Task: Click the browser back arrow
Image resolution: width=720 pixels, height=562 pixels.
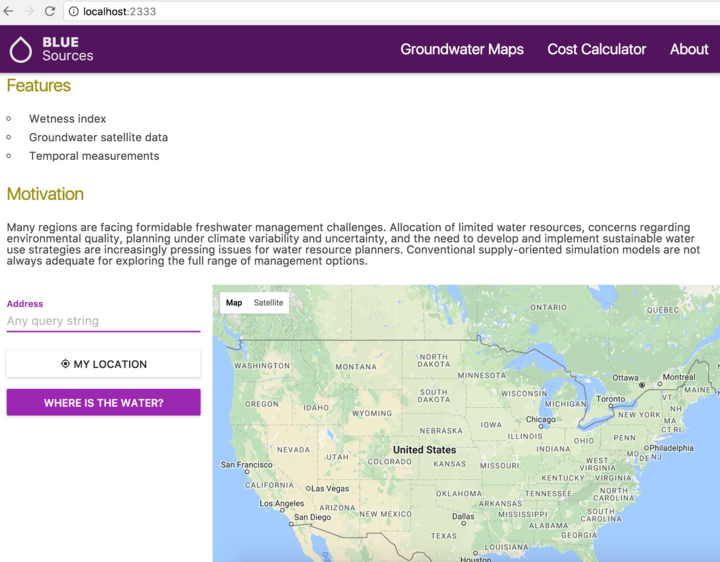Action: point(9,11)
